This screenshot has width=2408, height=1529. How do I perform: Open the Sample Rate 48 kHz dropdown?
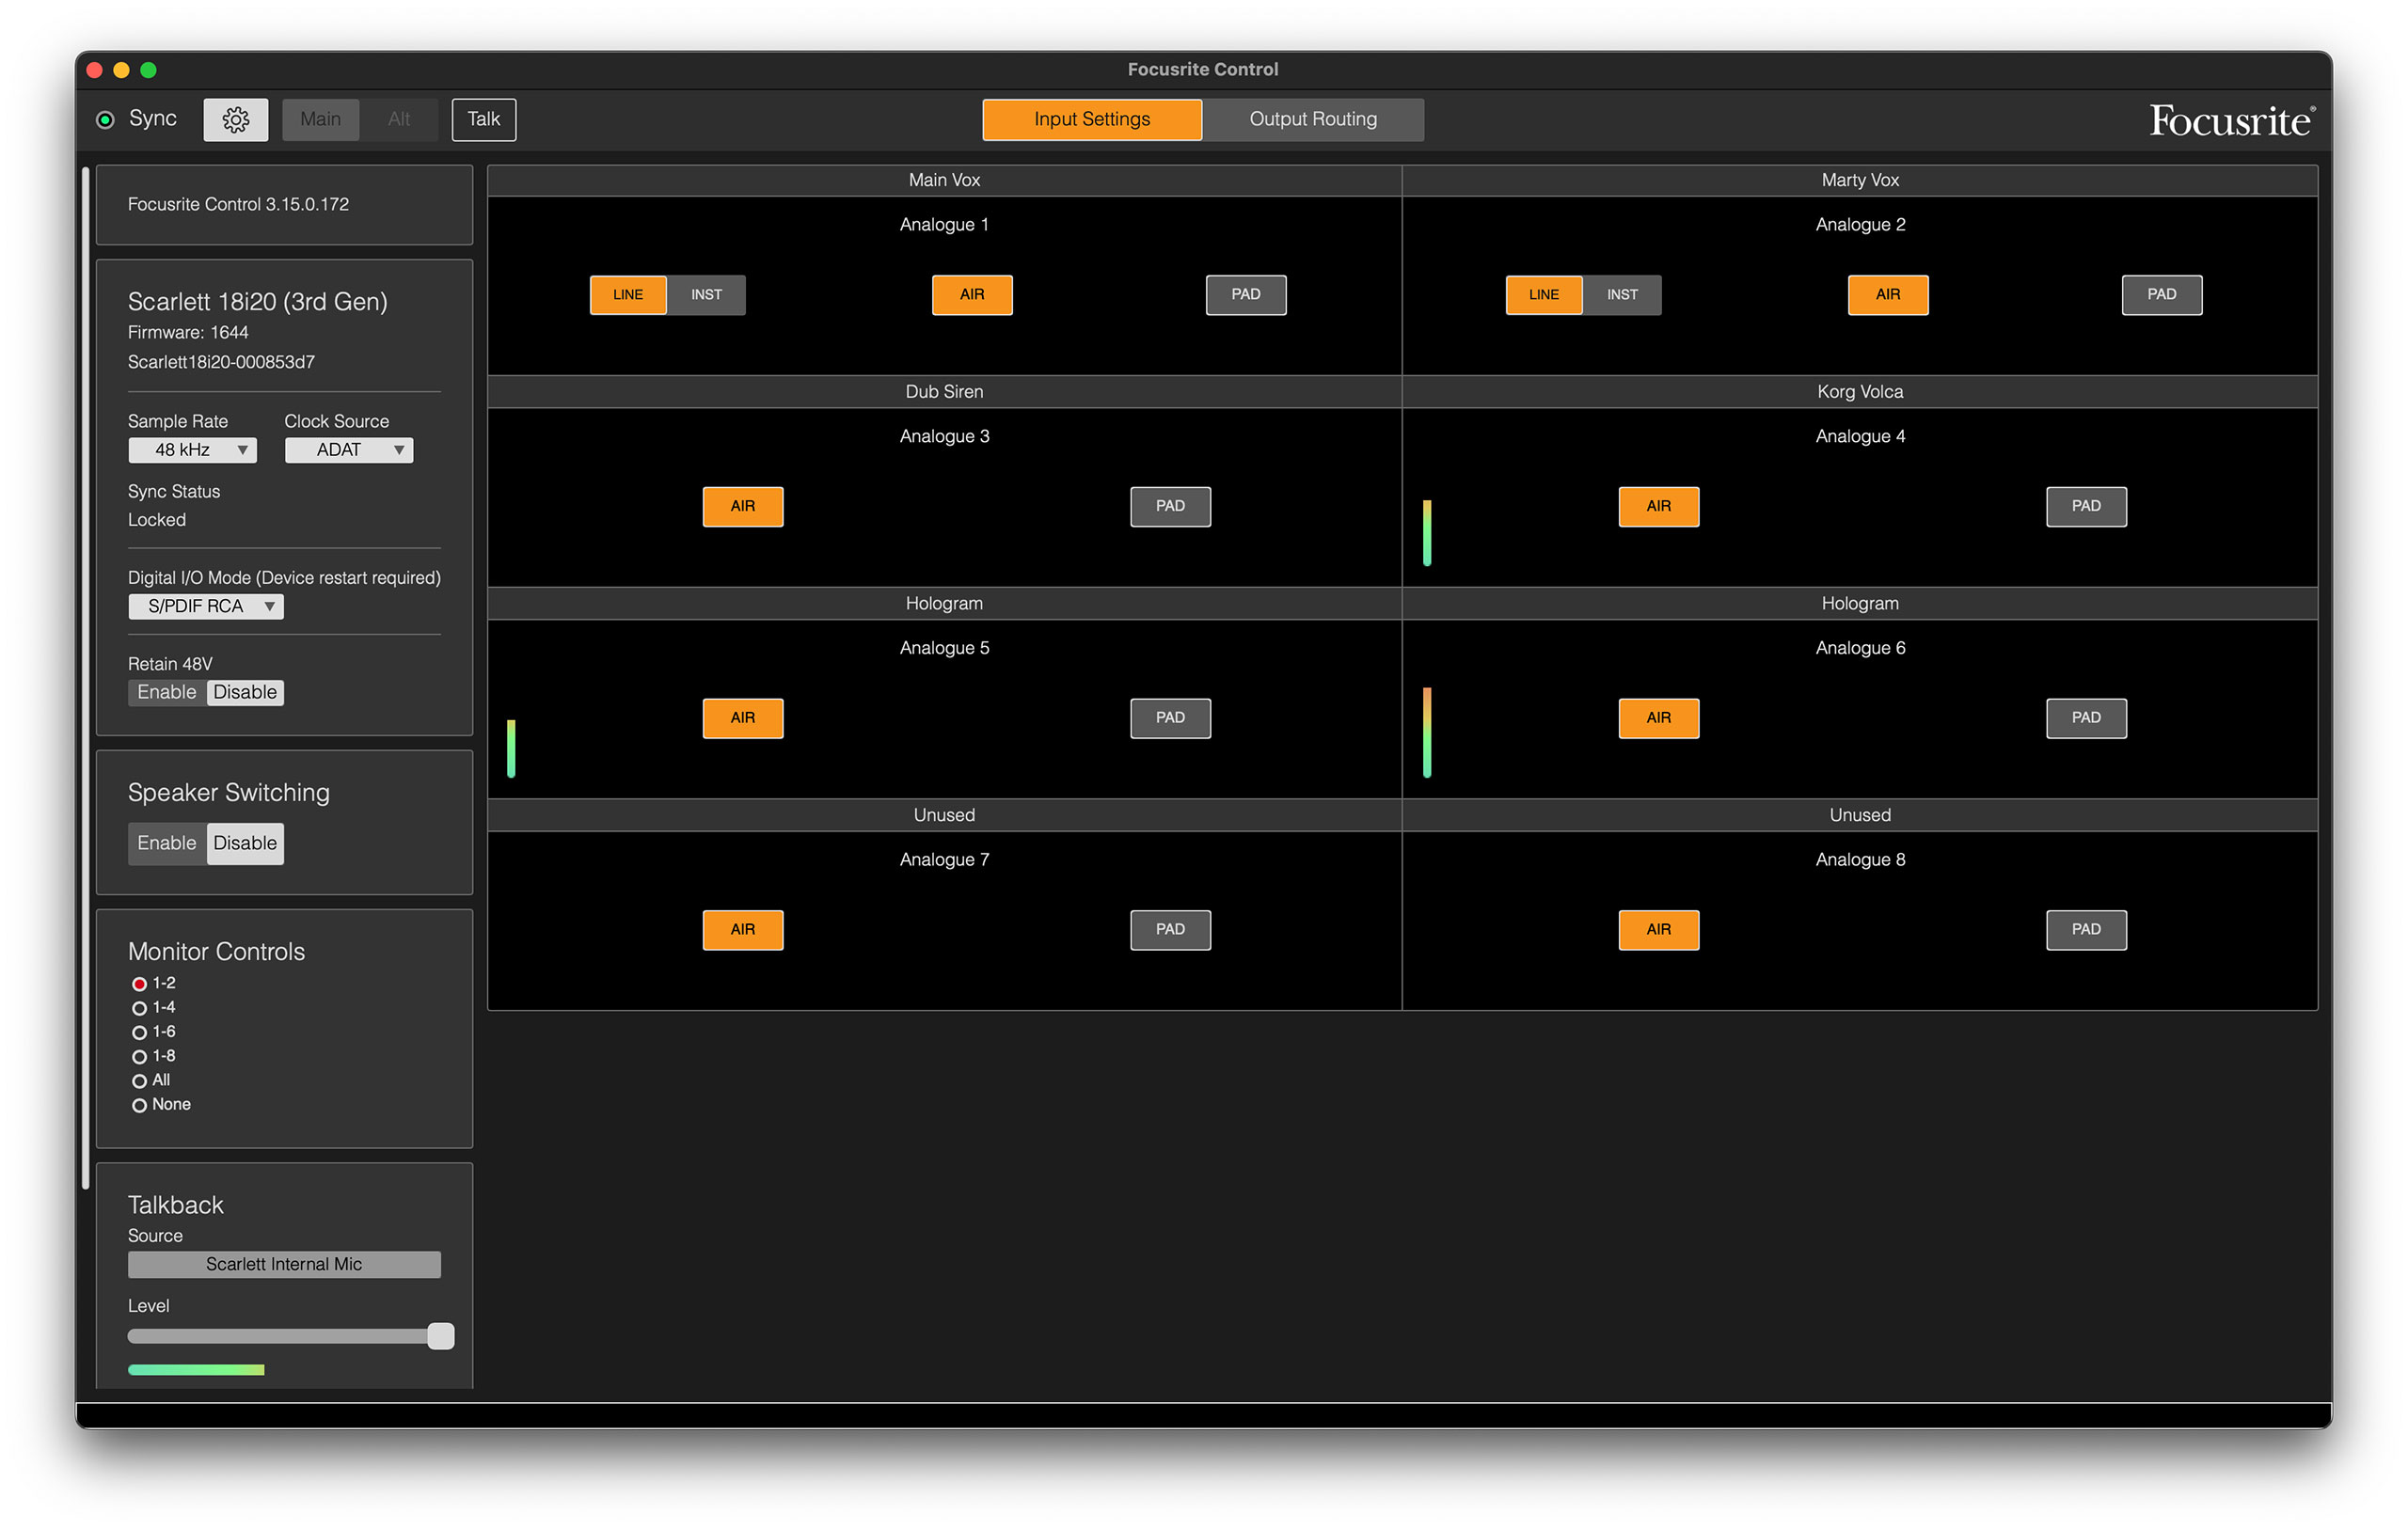193,450
